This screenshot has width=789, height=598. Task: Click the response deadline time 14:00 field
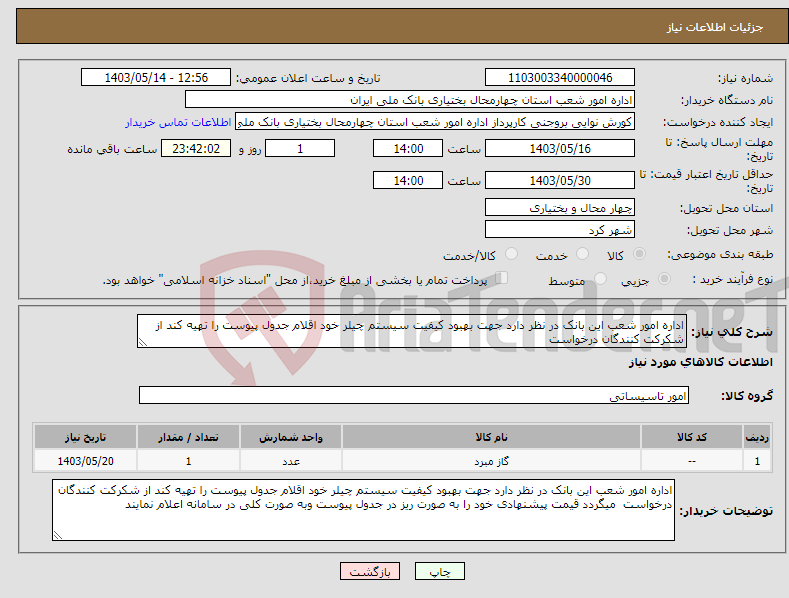[408, 148]
